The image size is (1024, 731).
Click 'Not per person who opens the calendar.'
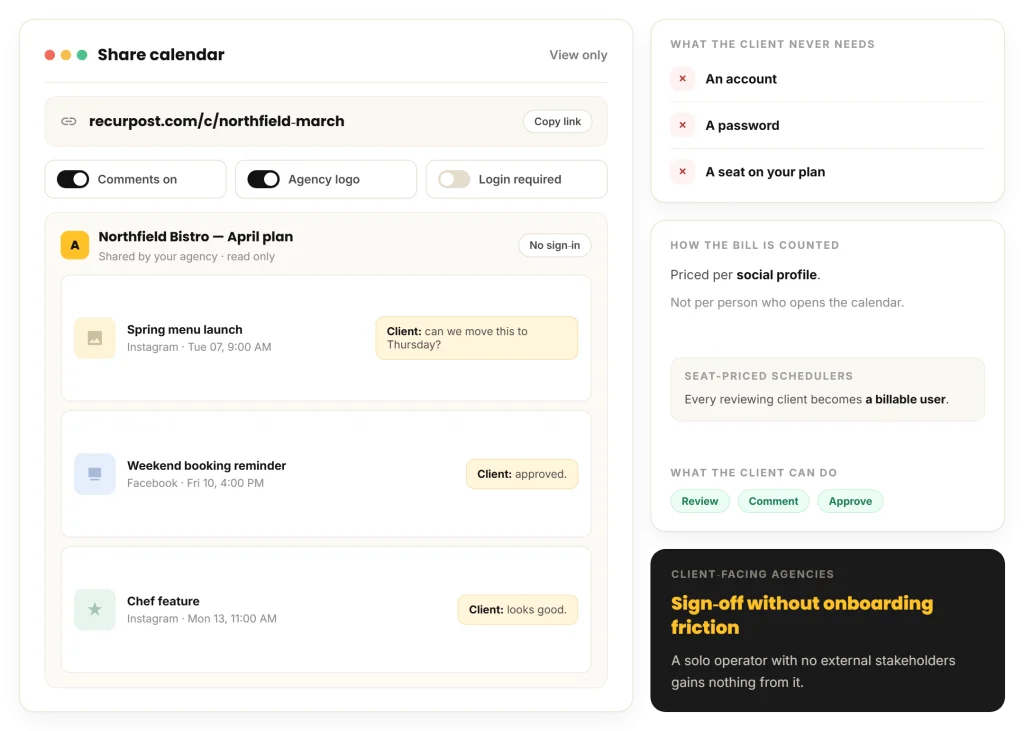(787, 302)
